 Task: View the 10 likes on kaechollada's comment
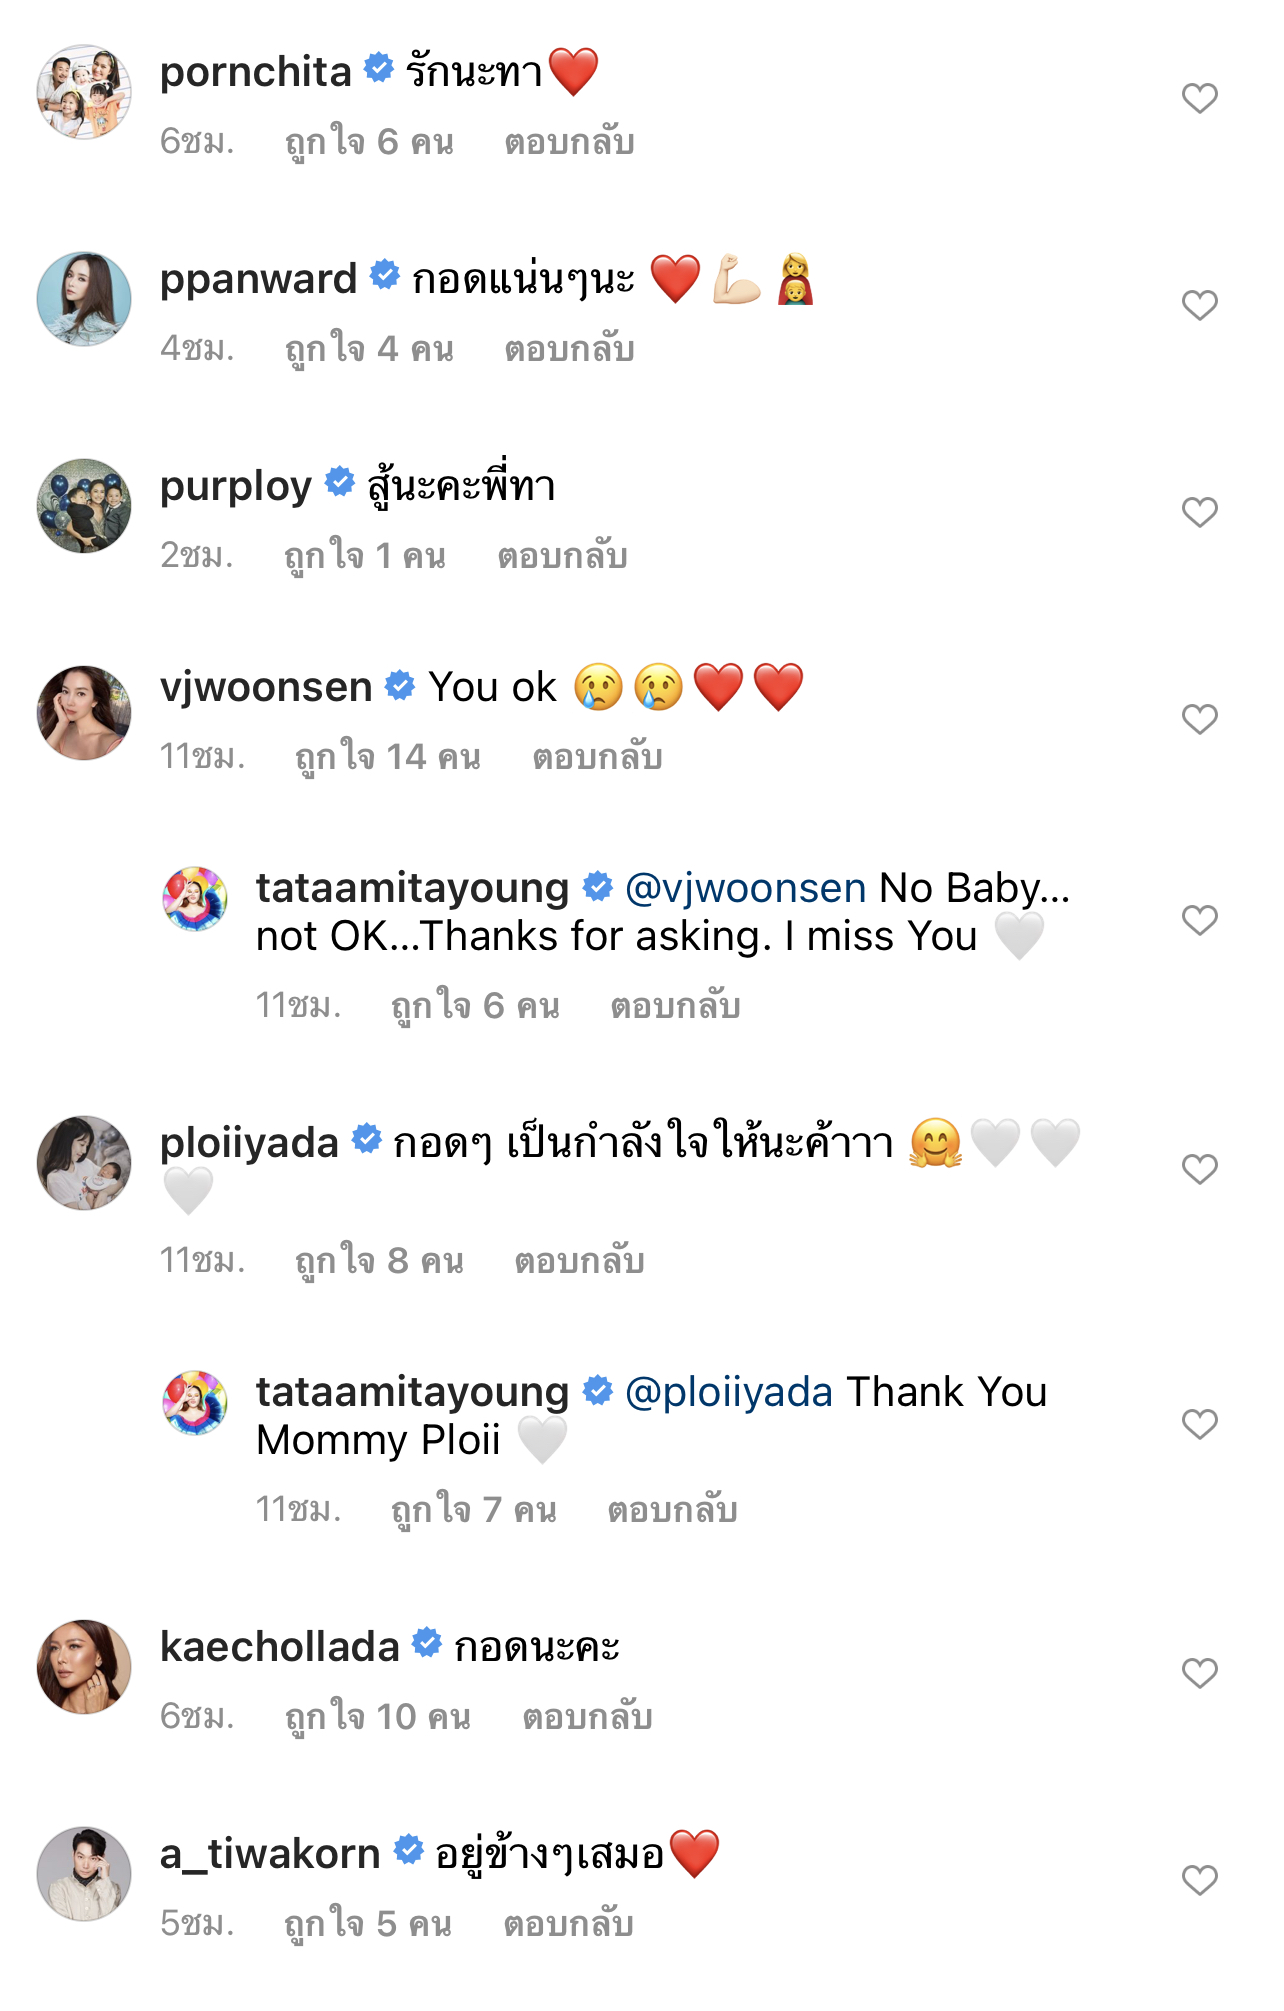(x=377, y=1717)
